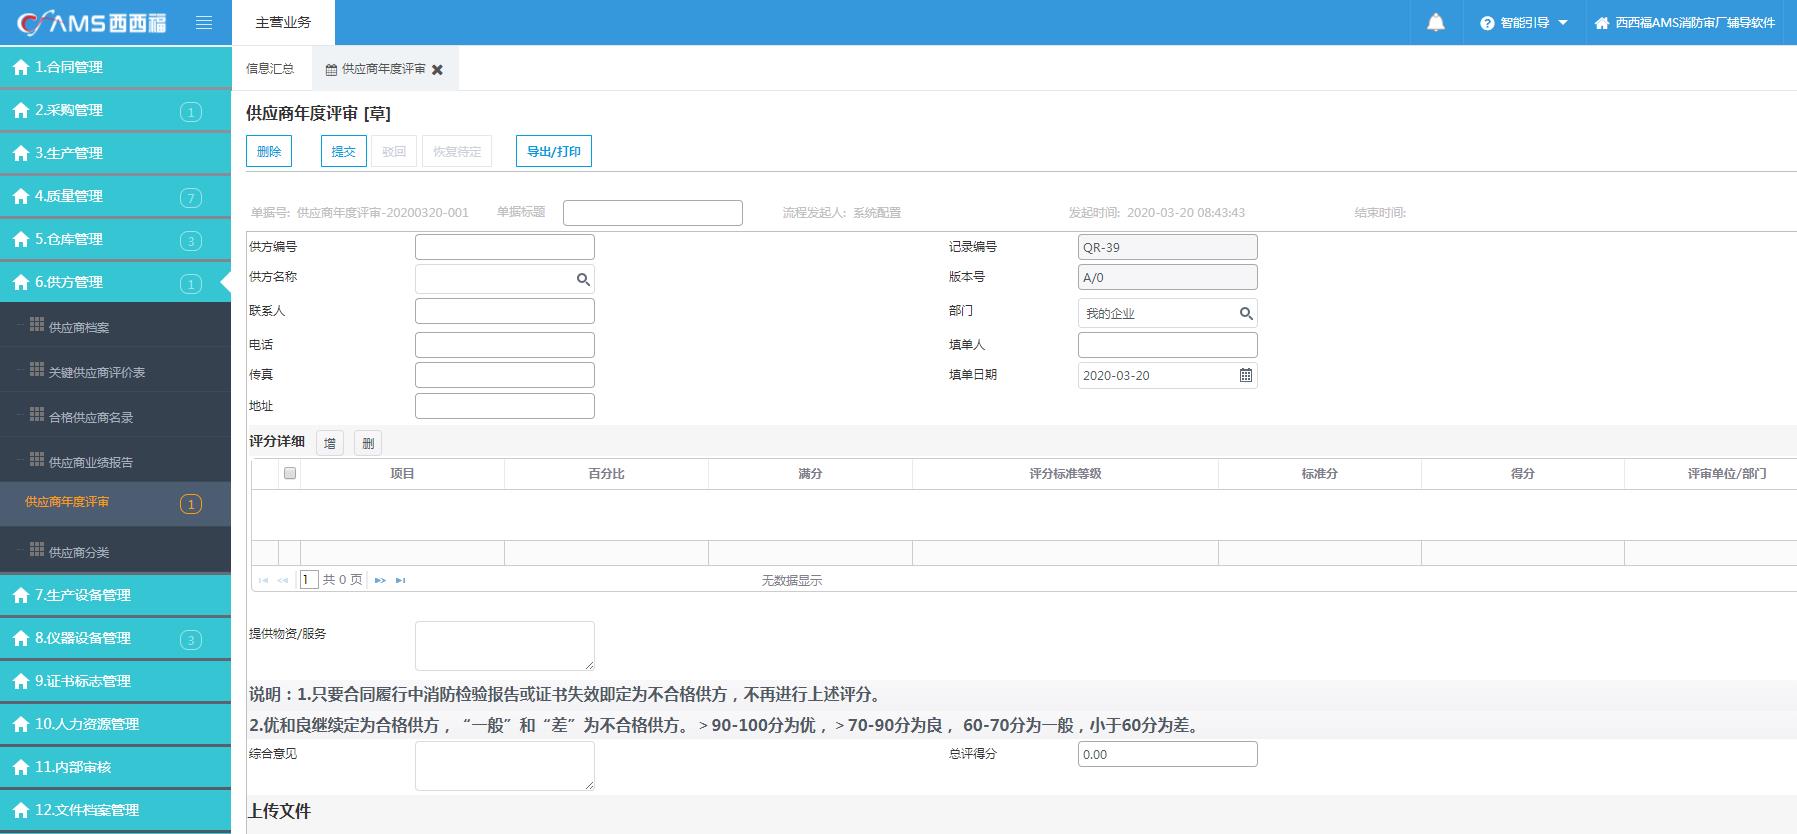The width and height of the screenshot is (1797, 834).
Task: Click the 删 delete row button
Action: click(368, 443)
